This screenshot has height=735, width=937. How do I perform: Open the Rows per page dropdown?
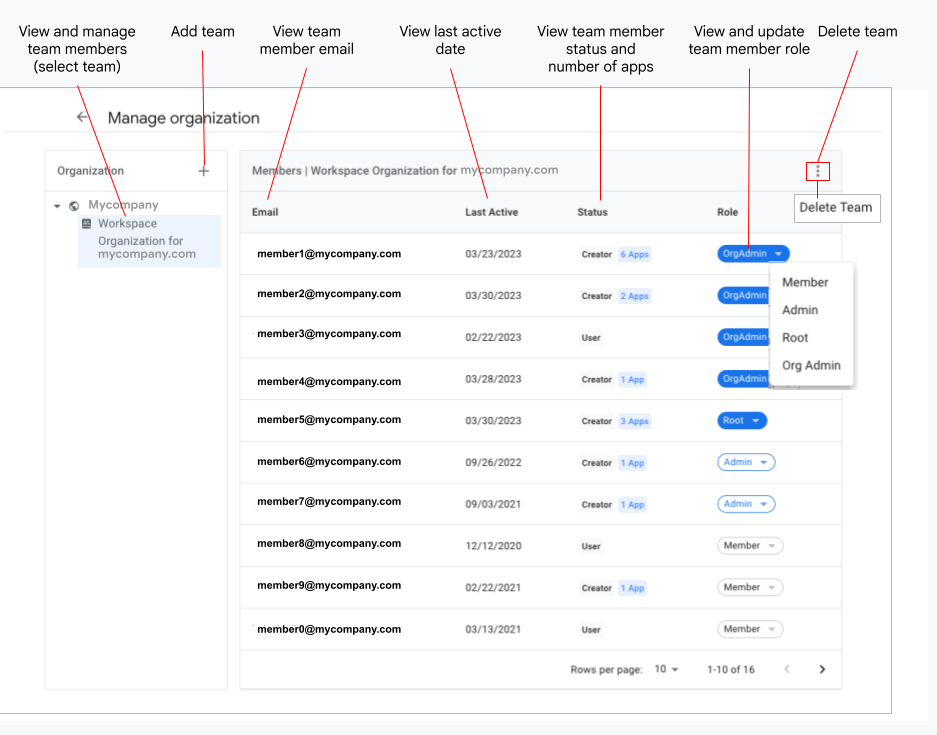click(x=666, y=669)
